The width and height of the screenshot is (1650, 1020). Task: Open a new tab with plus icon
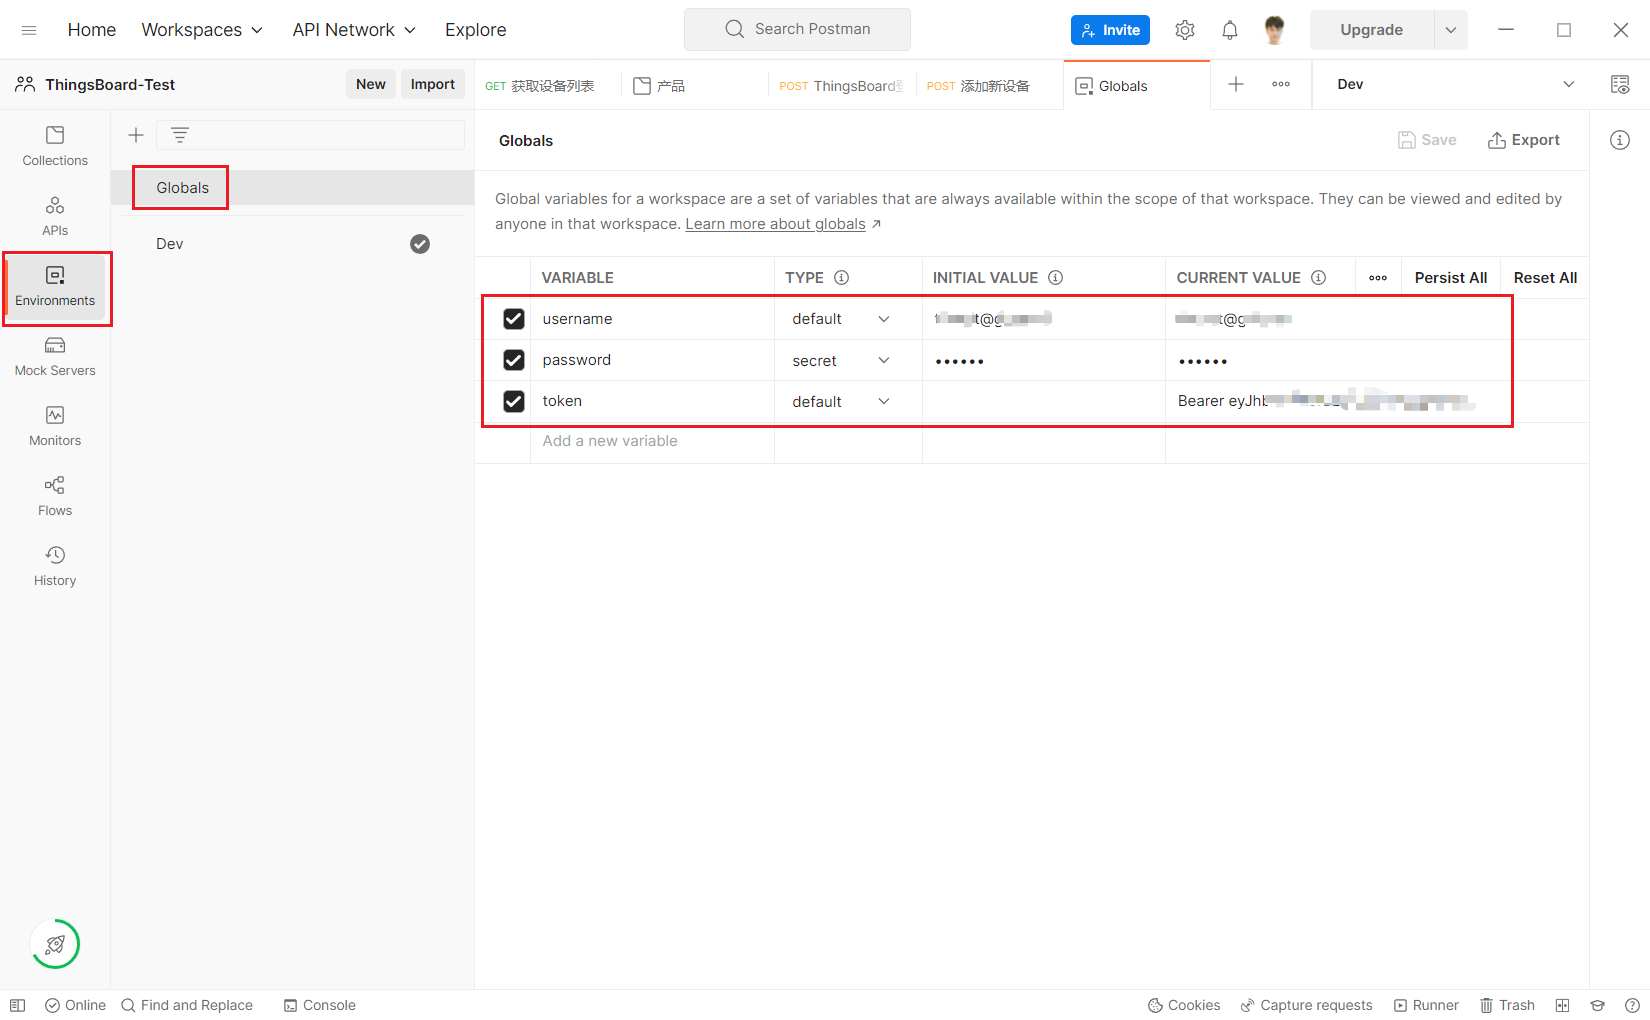pos(1236,84)
